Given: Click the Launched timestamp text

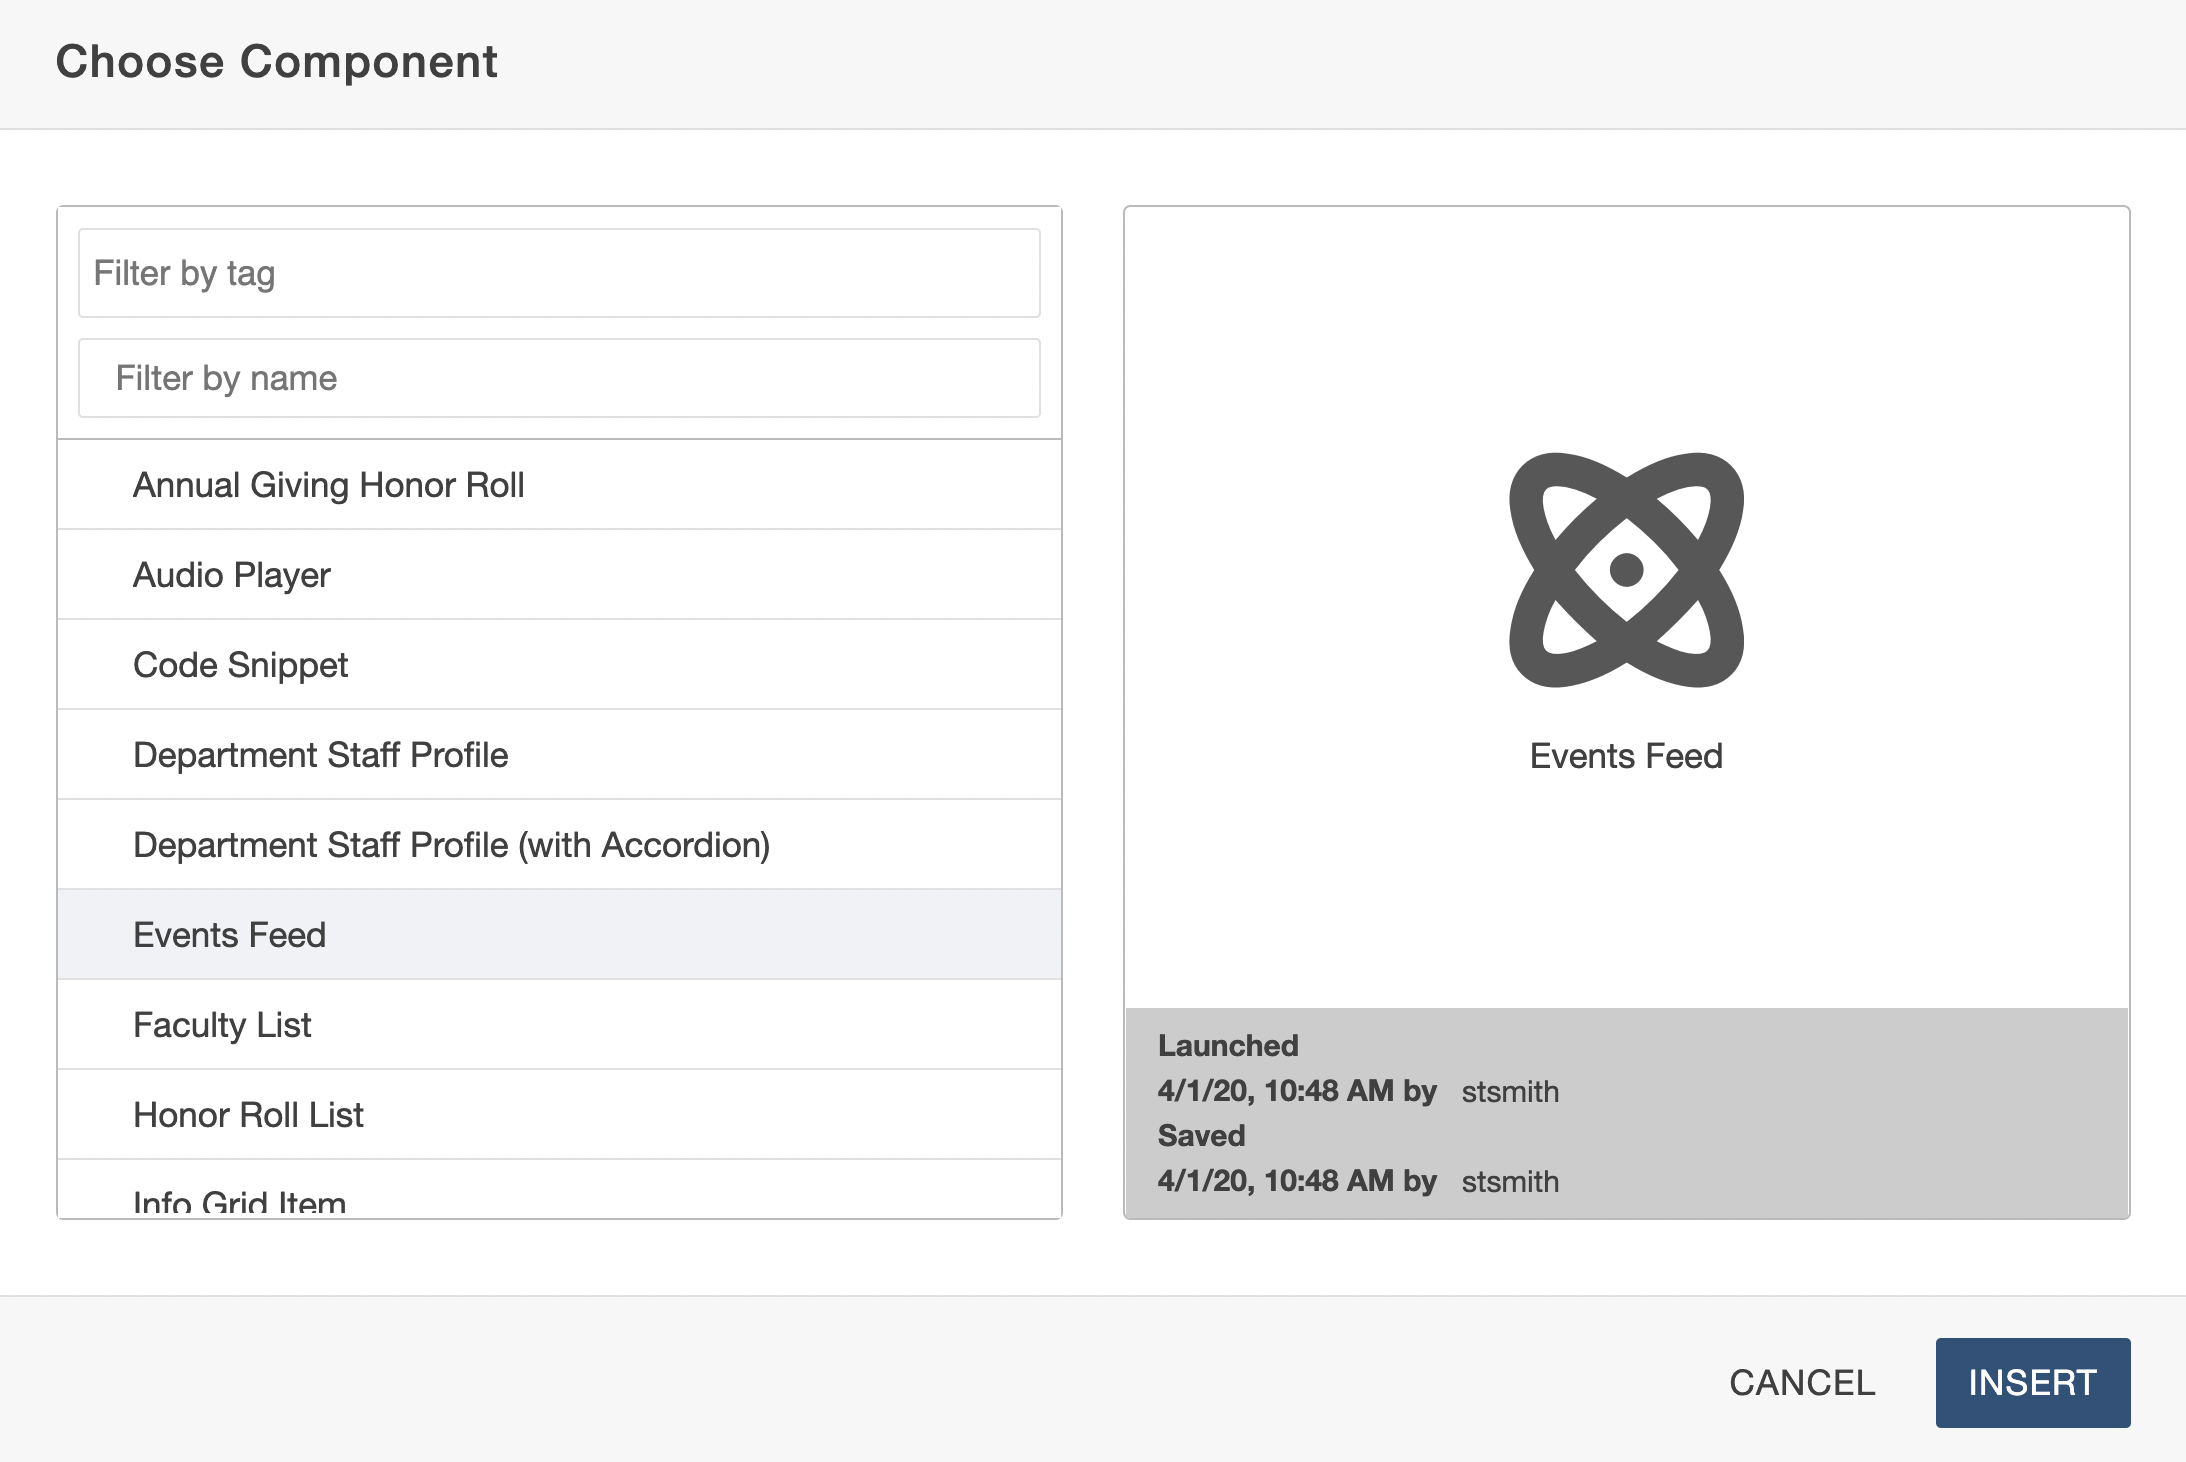Looking at the screenshot, I should (1297, 1091).
